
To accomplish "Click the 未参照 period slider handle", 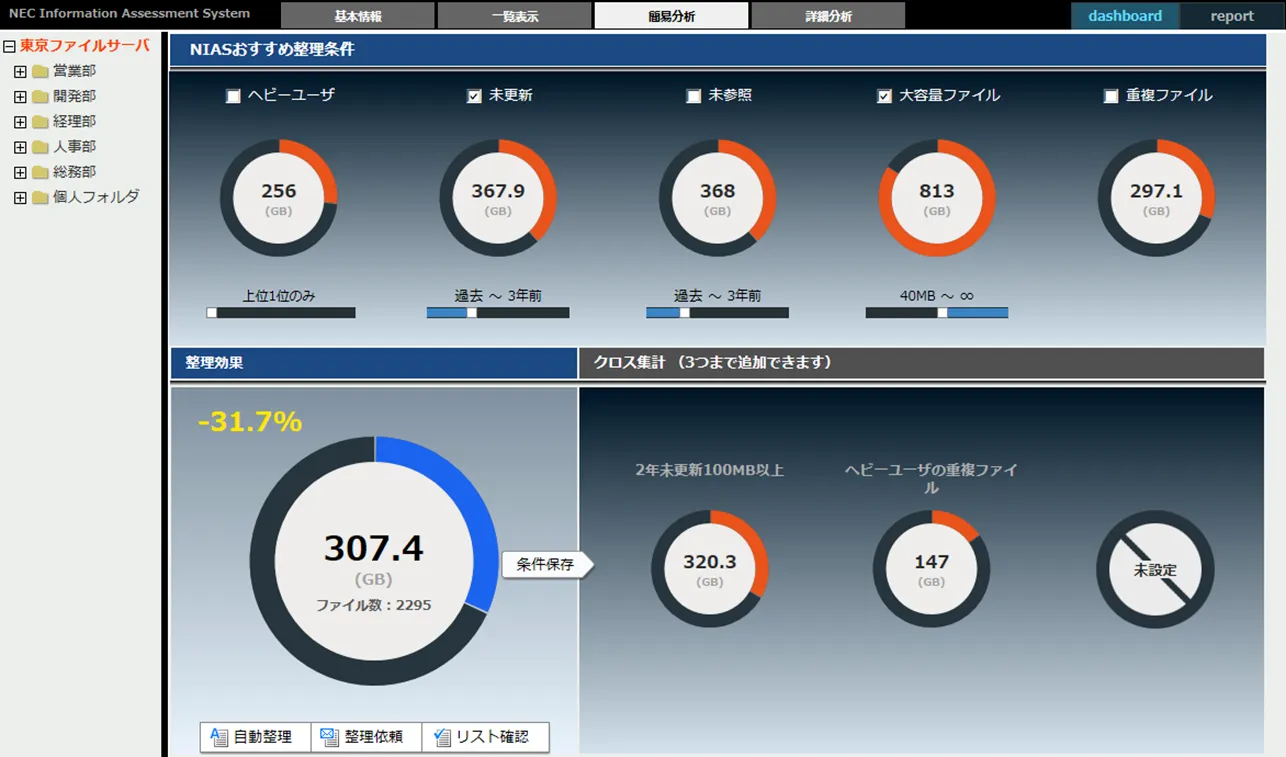I will [685, 313].
